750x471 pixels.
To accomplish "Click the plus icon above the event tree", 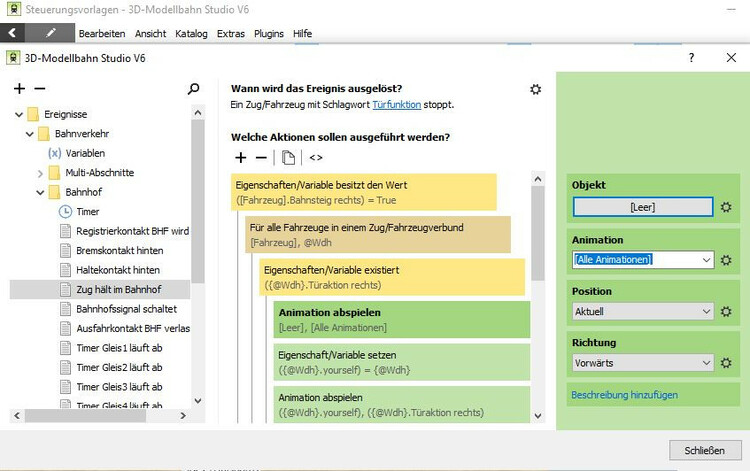I will pyautogui.click(x=19, y=89).
